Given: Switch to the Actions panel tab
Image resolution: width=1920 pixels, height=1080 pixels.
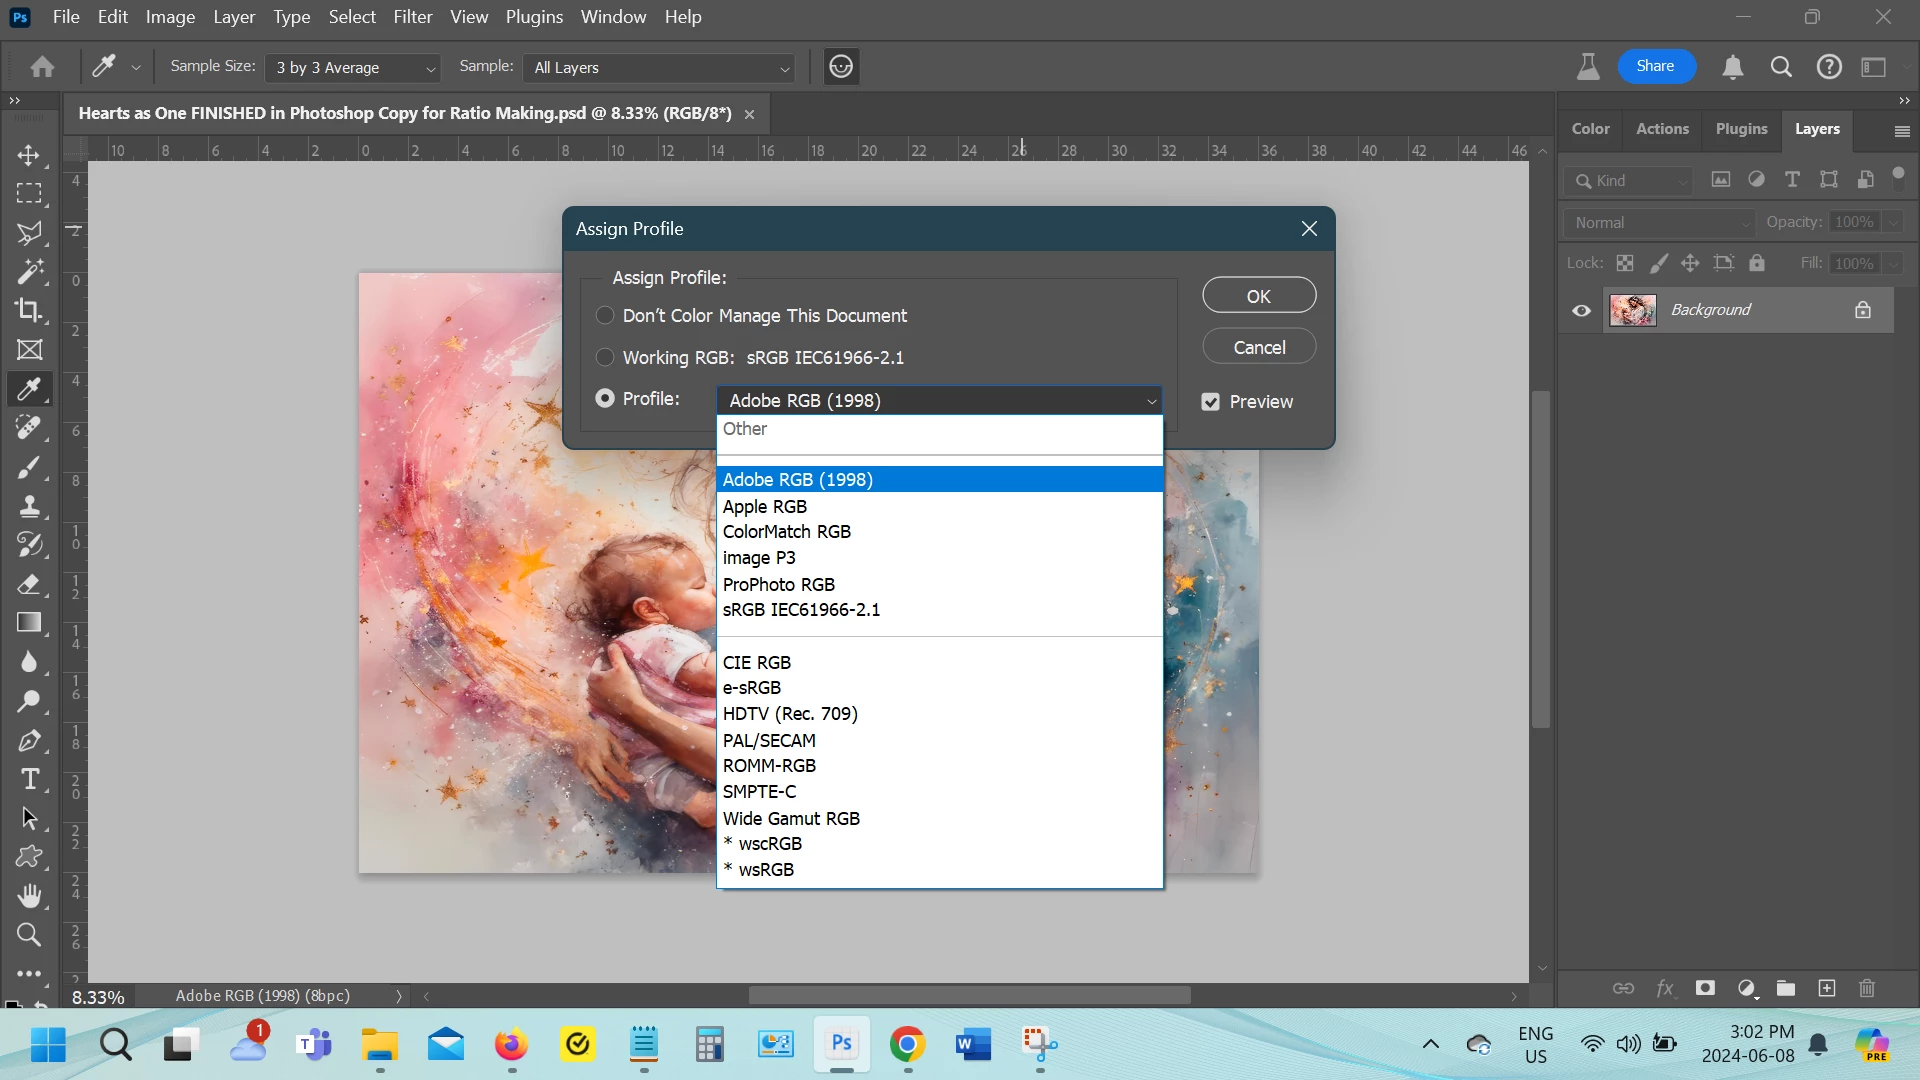Looking at the screenshot, I should (1661, 129).
